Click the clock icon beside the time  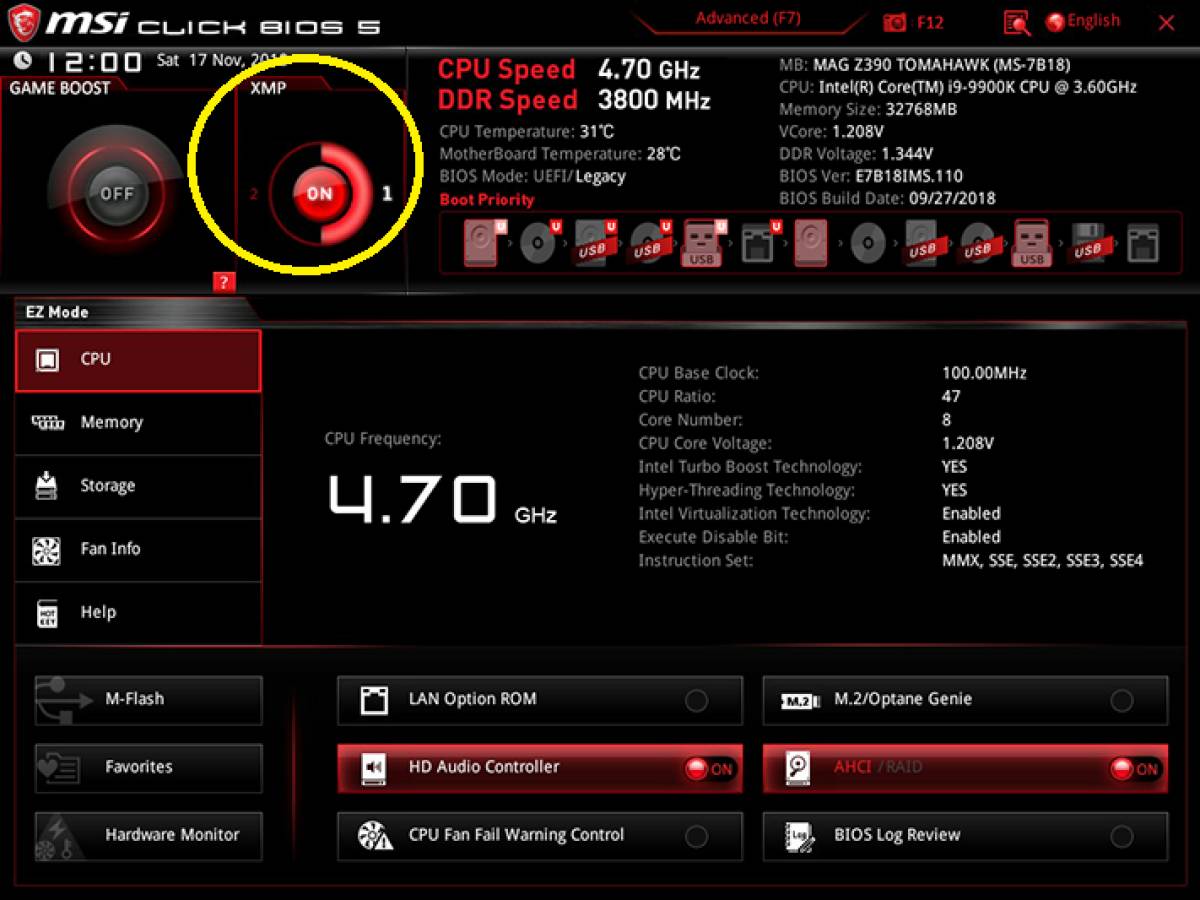(x=22, y=61)
